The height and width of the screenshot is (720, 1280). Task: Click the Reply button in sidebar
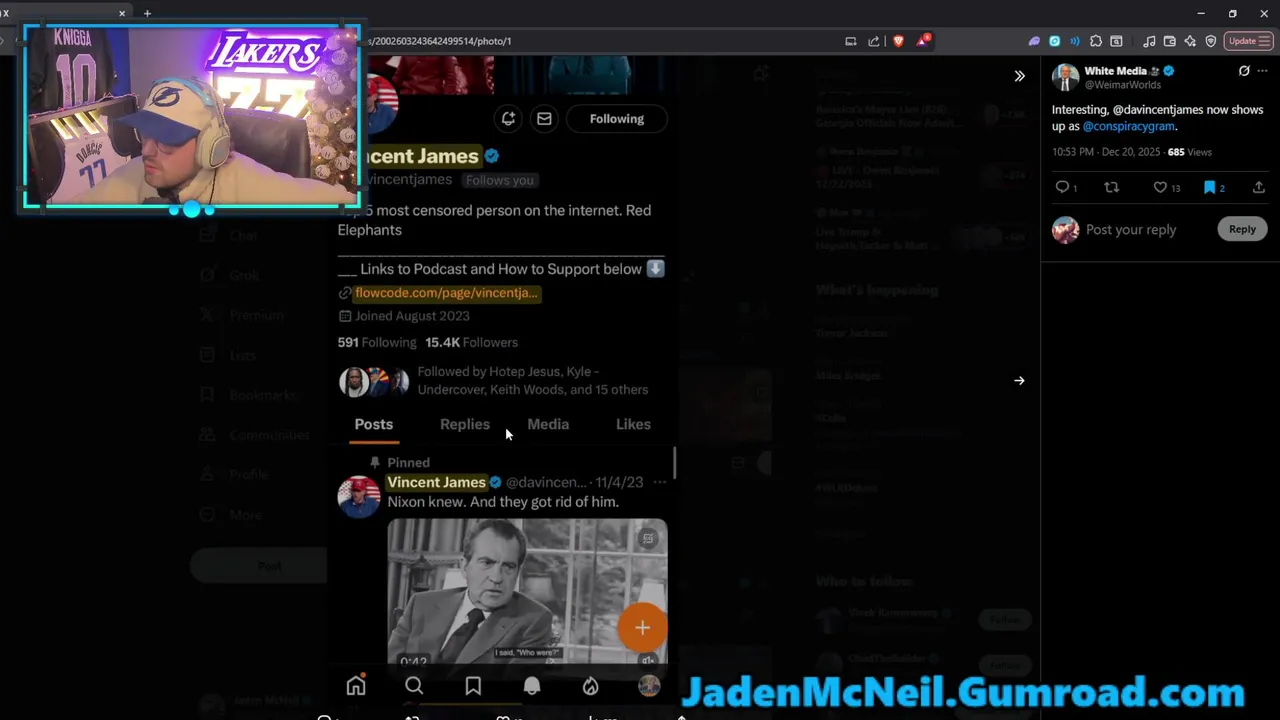(1242, 229)
